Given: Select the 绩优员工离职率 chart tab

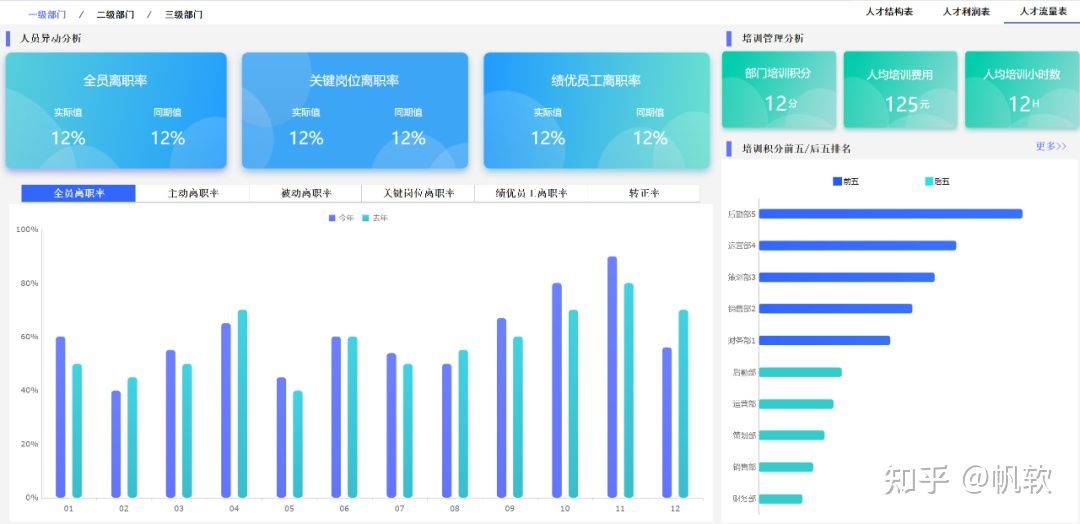Looking at the screenshot, I should point(531,193).
